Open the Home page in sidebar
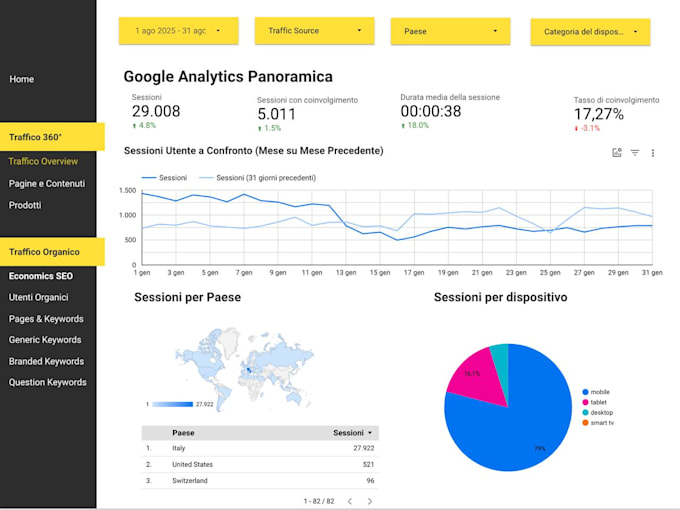Viewport: 680px width, 510px height. pos(22,79)
